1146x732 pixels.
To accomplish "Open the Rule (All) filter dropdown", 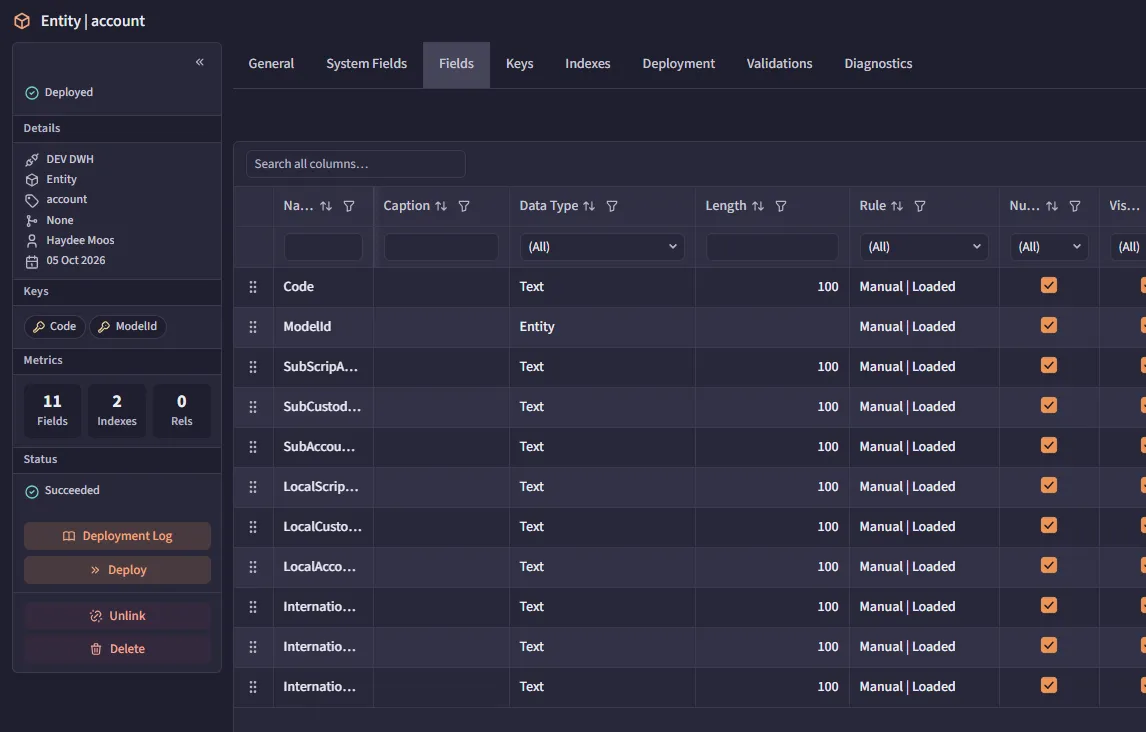I will 924,247.
